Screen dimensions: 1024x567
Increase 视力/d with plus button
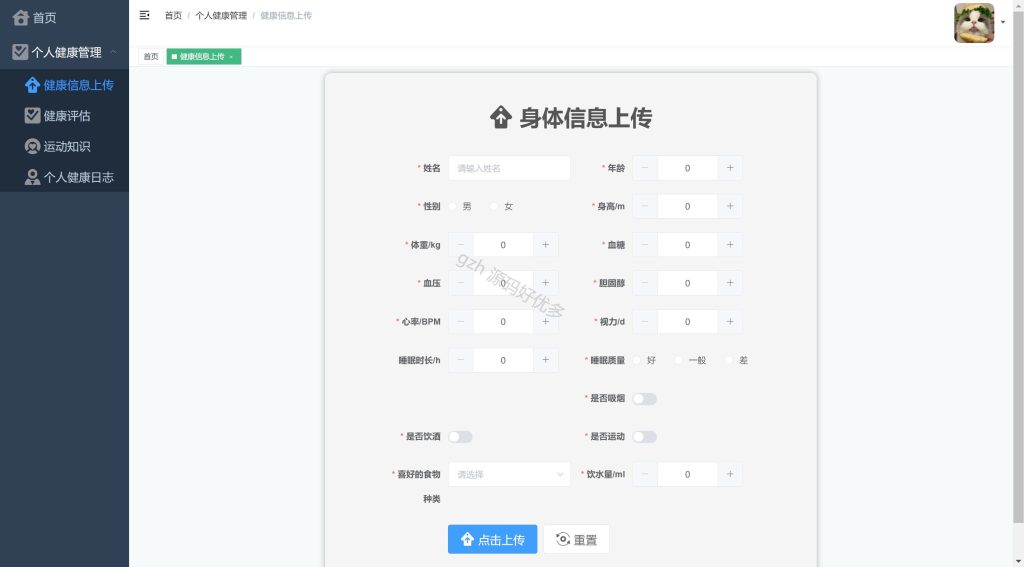pyautogui.click(x=729, y=321)
